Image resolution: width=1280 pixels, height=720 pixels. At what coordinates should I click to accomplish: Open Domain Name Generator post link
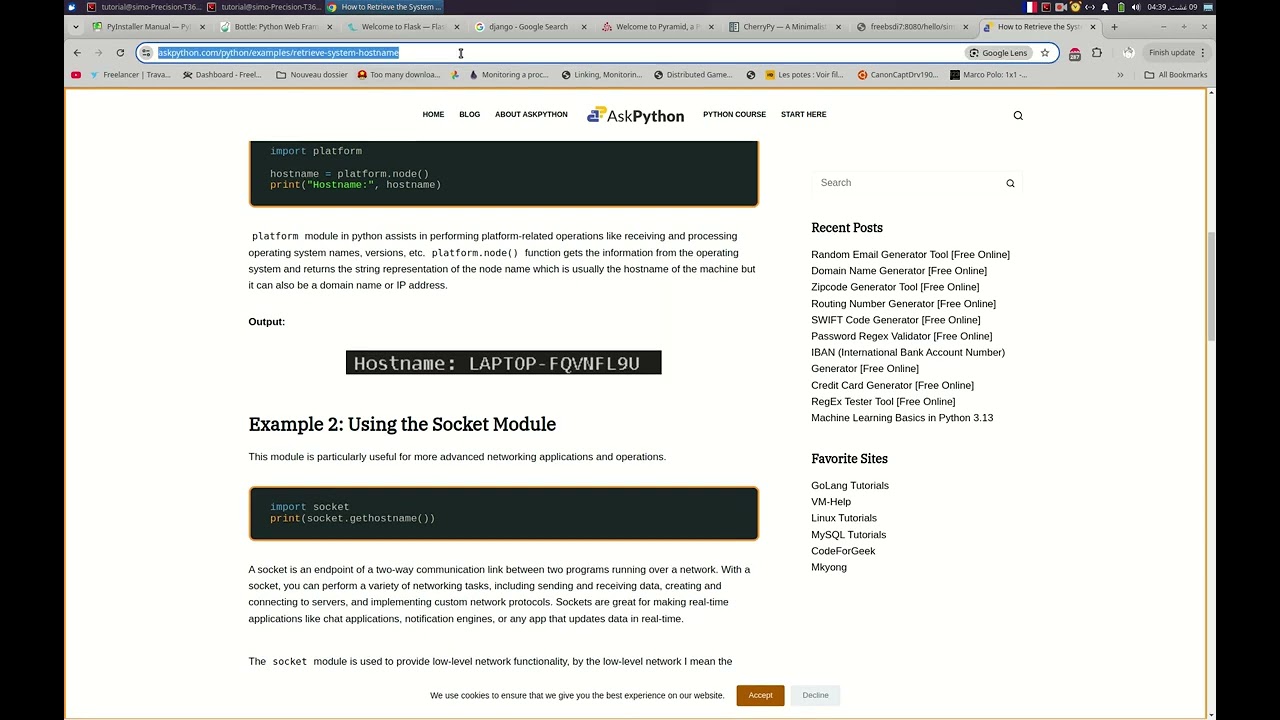(899, 271)
